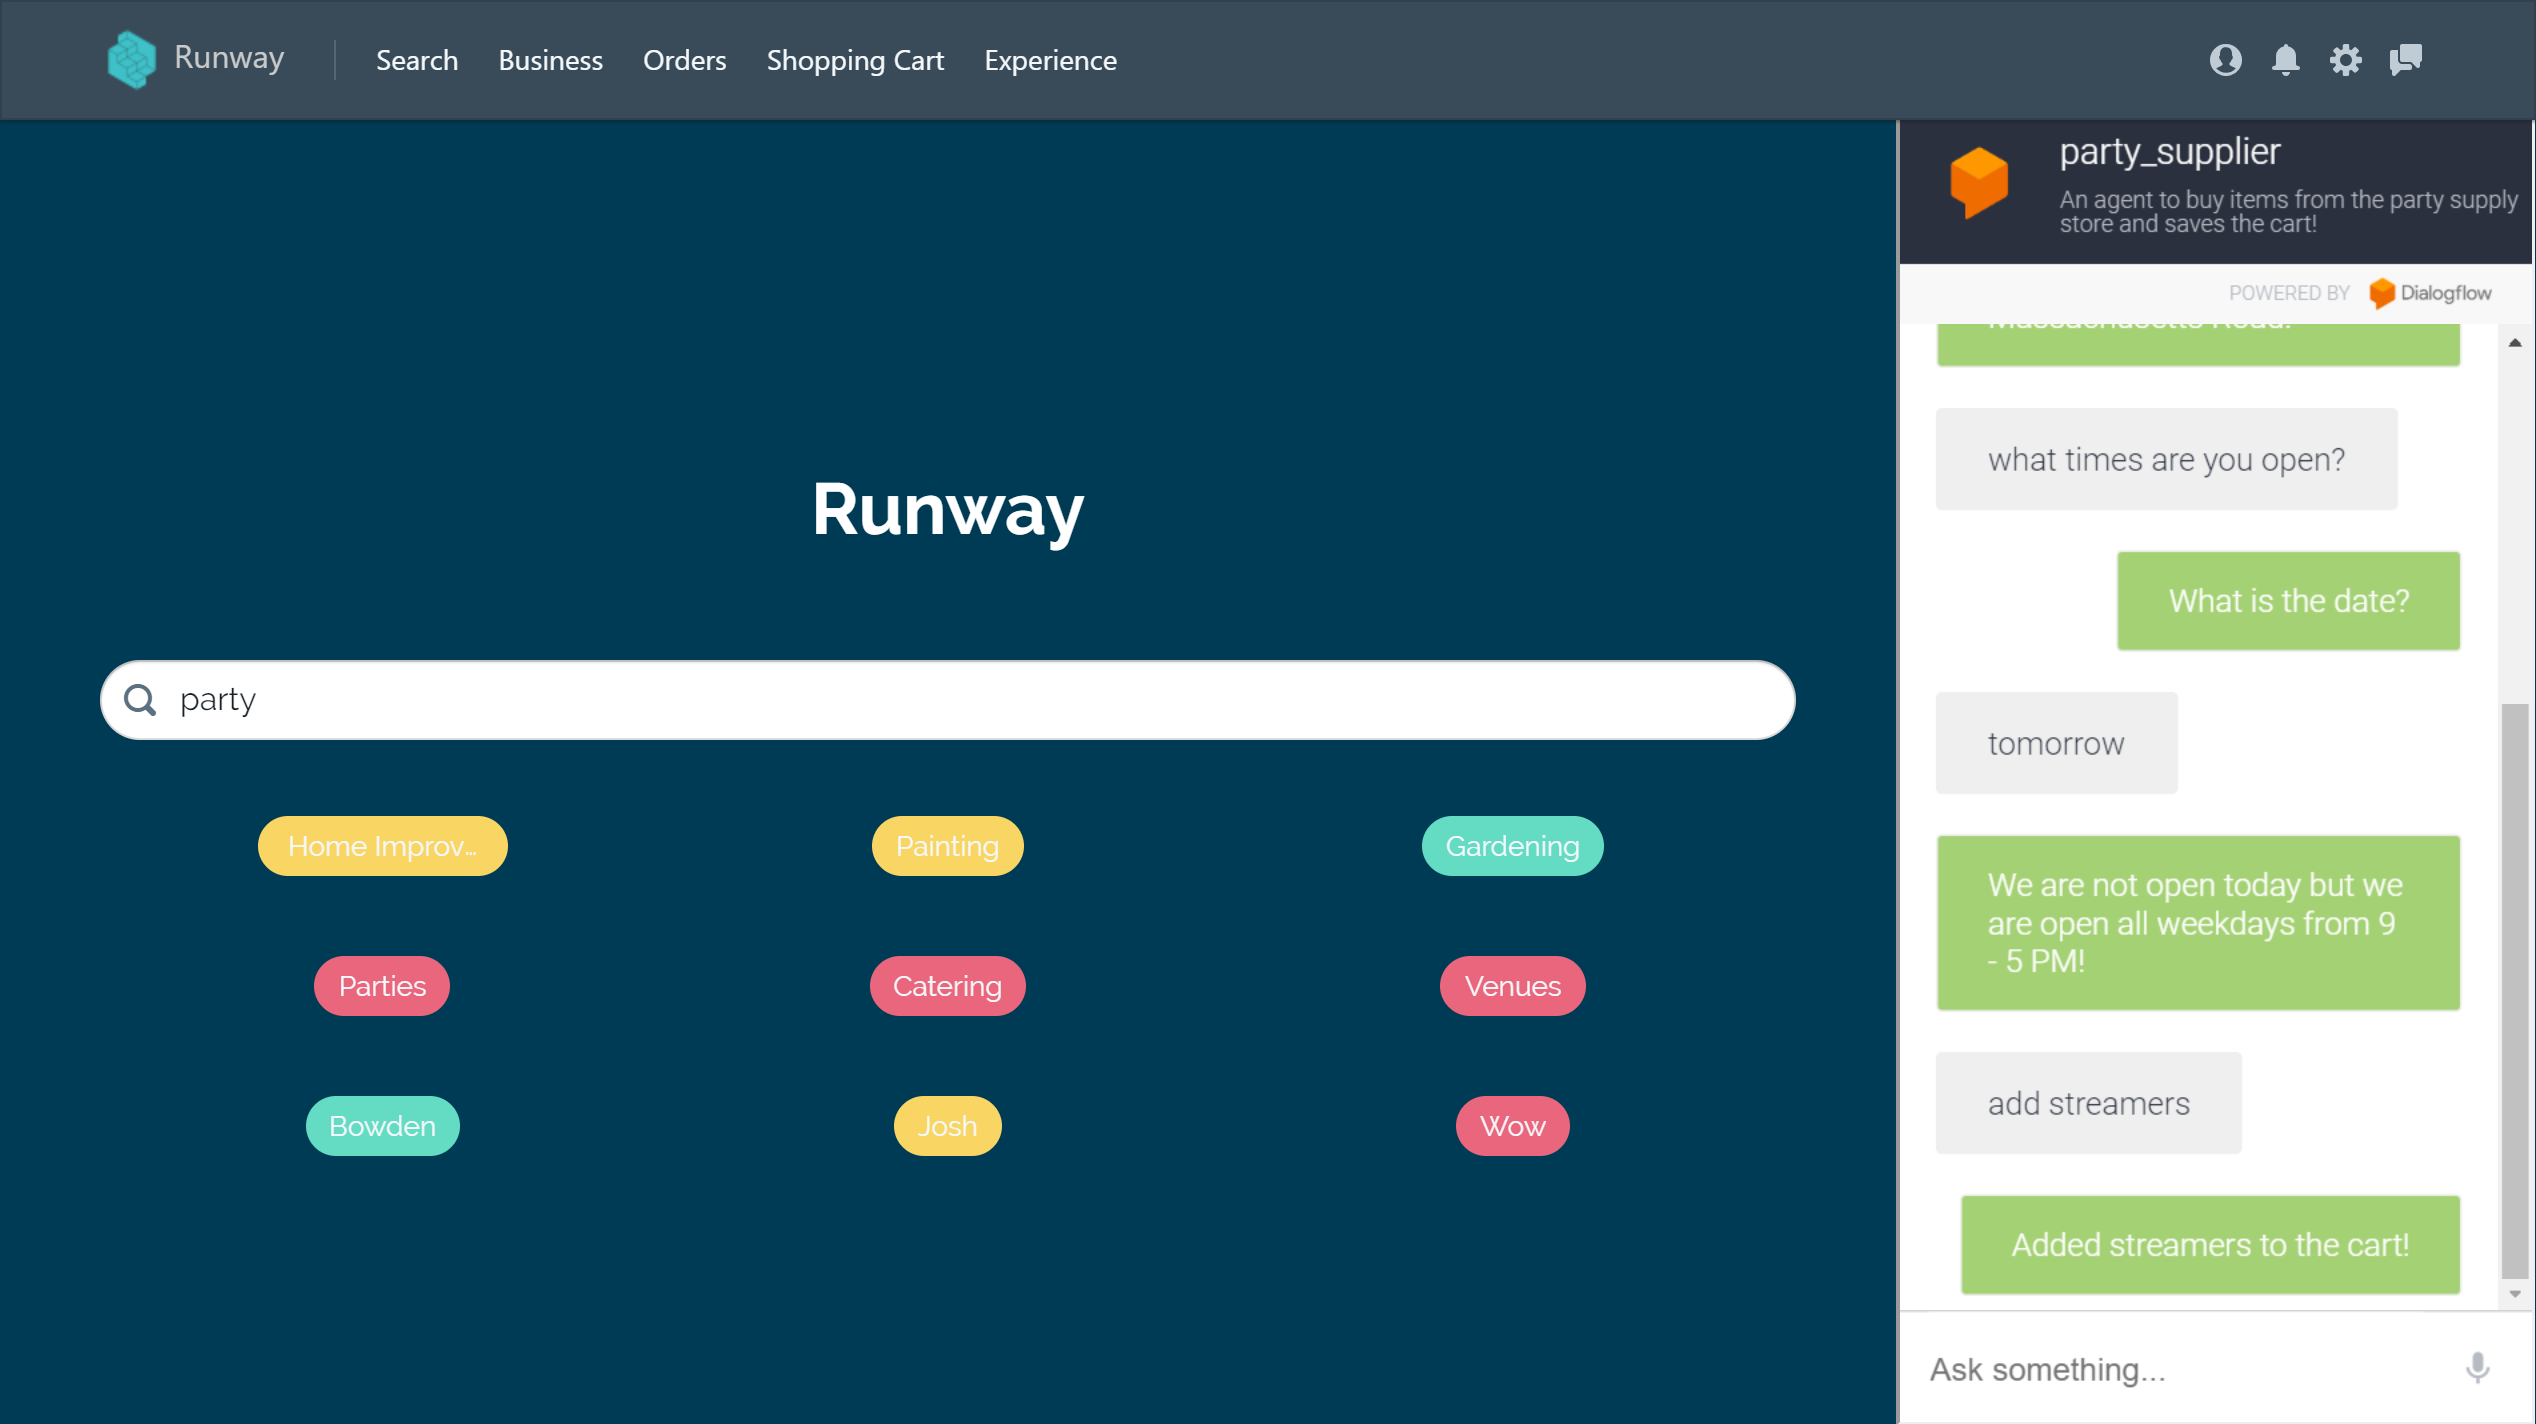
Task: Click the microphone icon in chat
Action: tap(2477, 1367)
